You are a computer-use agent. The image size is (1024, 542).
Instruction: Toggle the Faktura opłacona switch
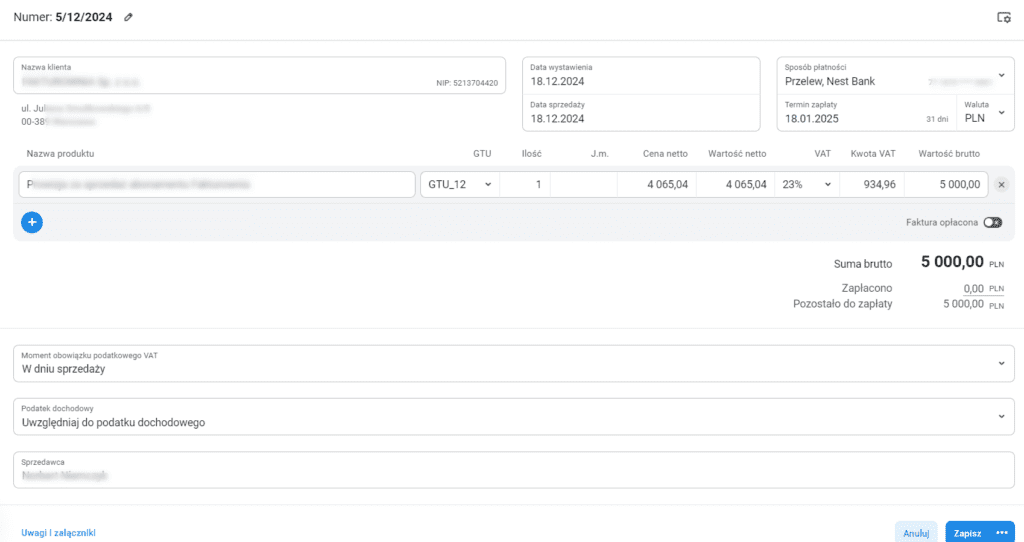coord(992,222)
